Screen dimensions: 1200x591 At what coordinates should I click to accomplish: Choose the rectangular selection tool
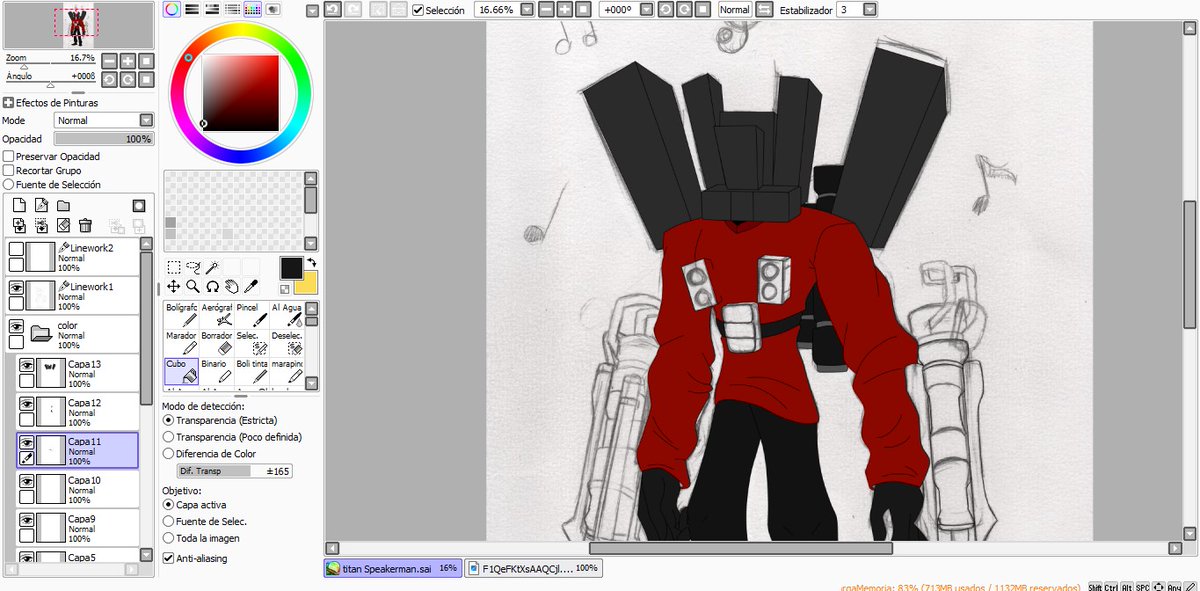pyautogui.click(x=174, y=267)
